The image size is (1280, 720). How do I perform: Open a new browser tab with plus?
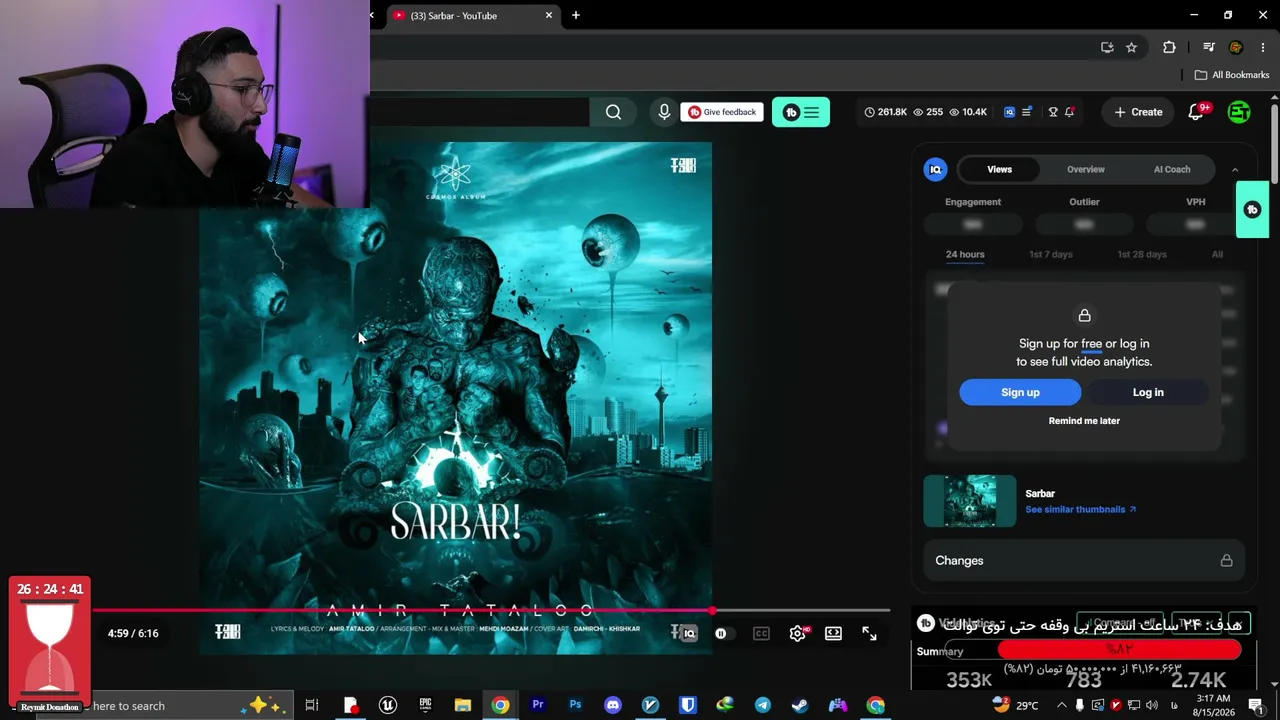pyautogui.click(x=576, y=15)
